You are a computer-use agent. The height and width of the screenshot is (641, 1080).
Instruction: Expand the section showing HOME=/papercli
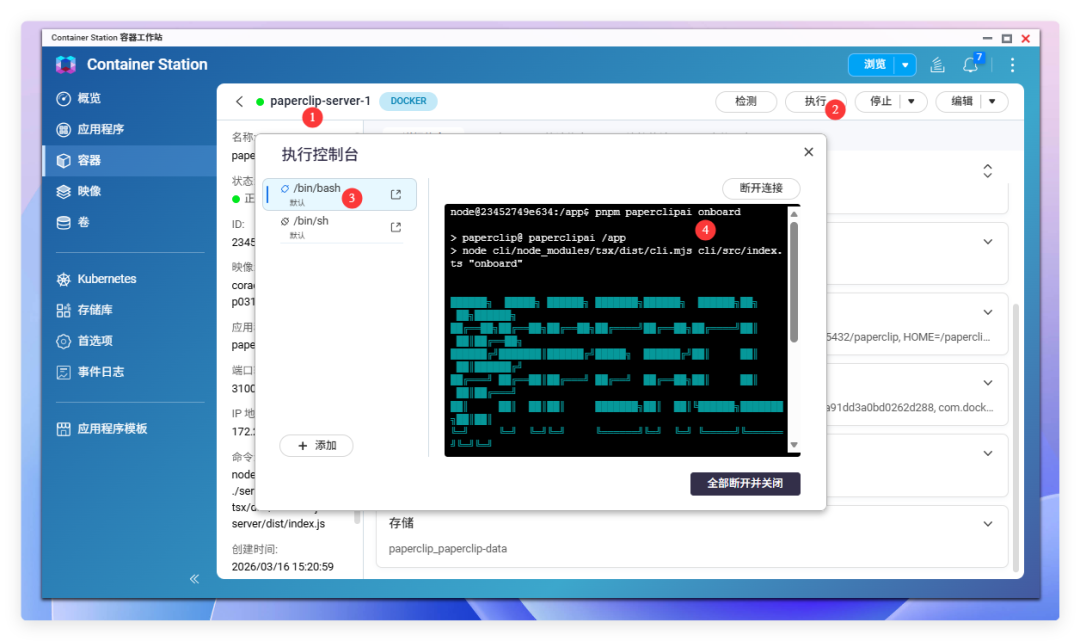pos(988,313)
